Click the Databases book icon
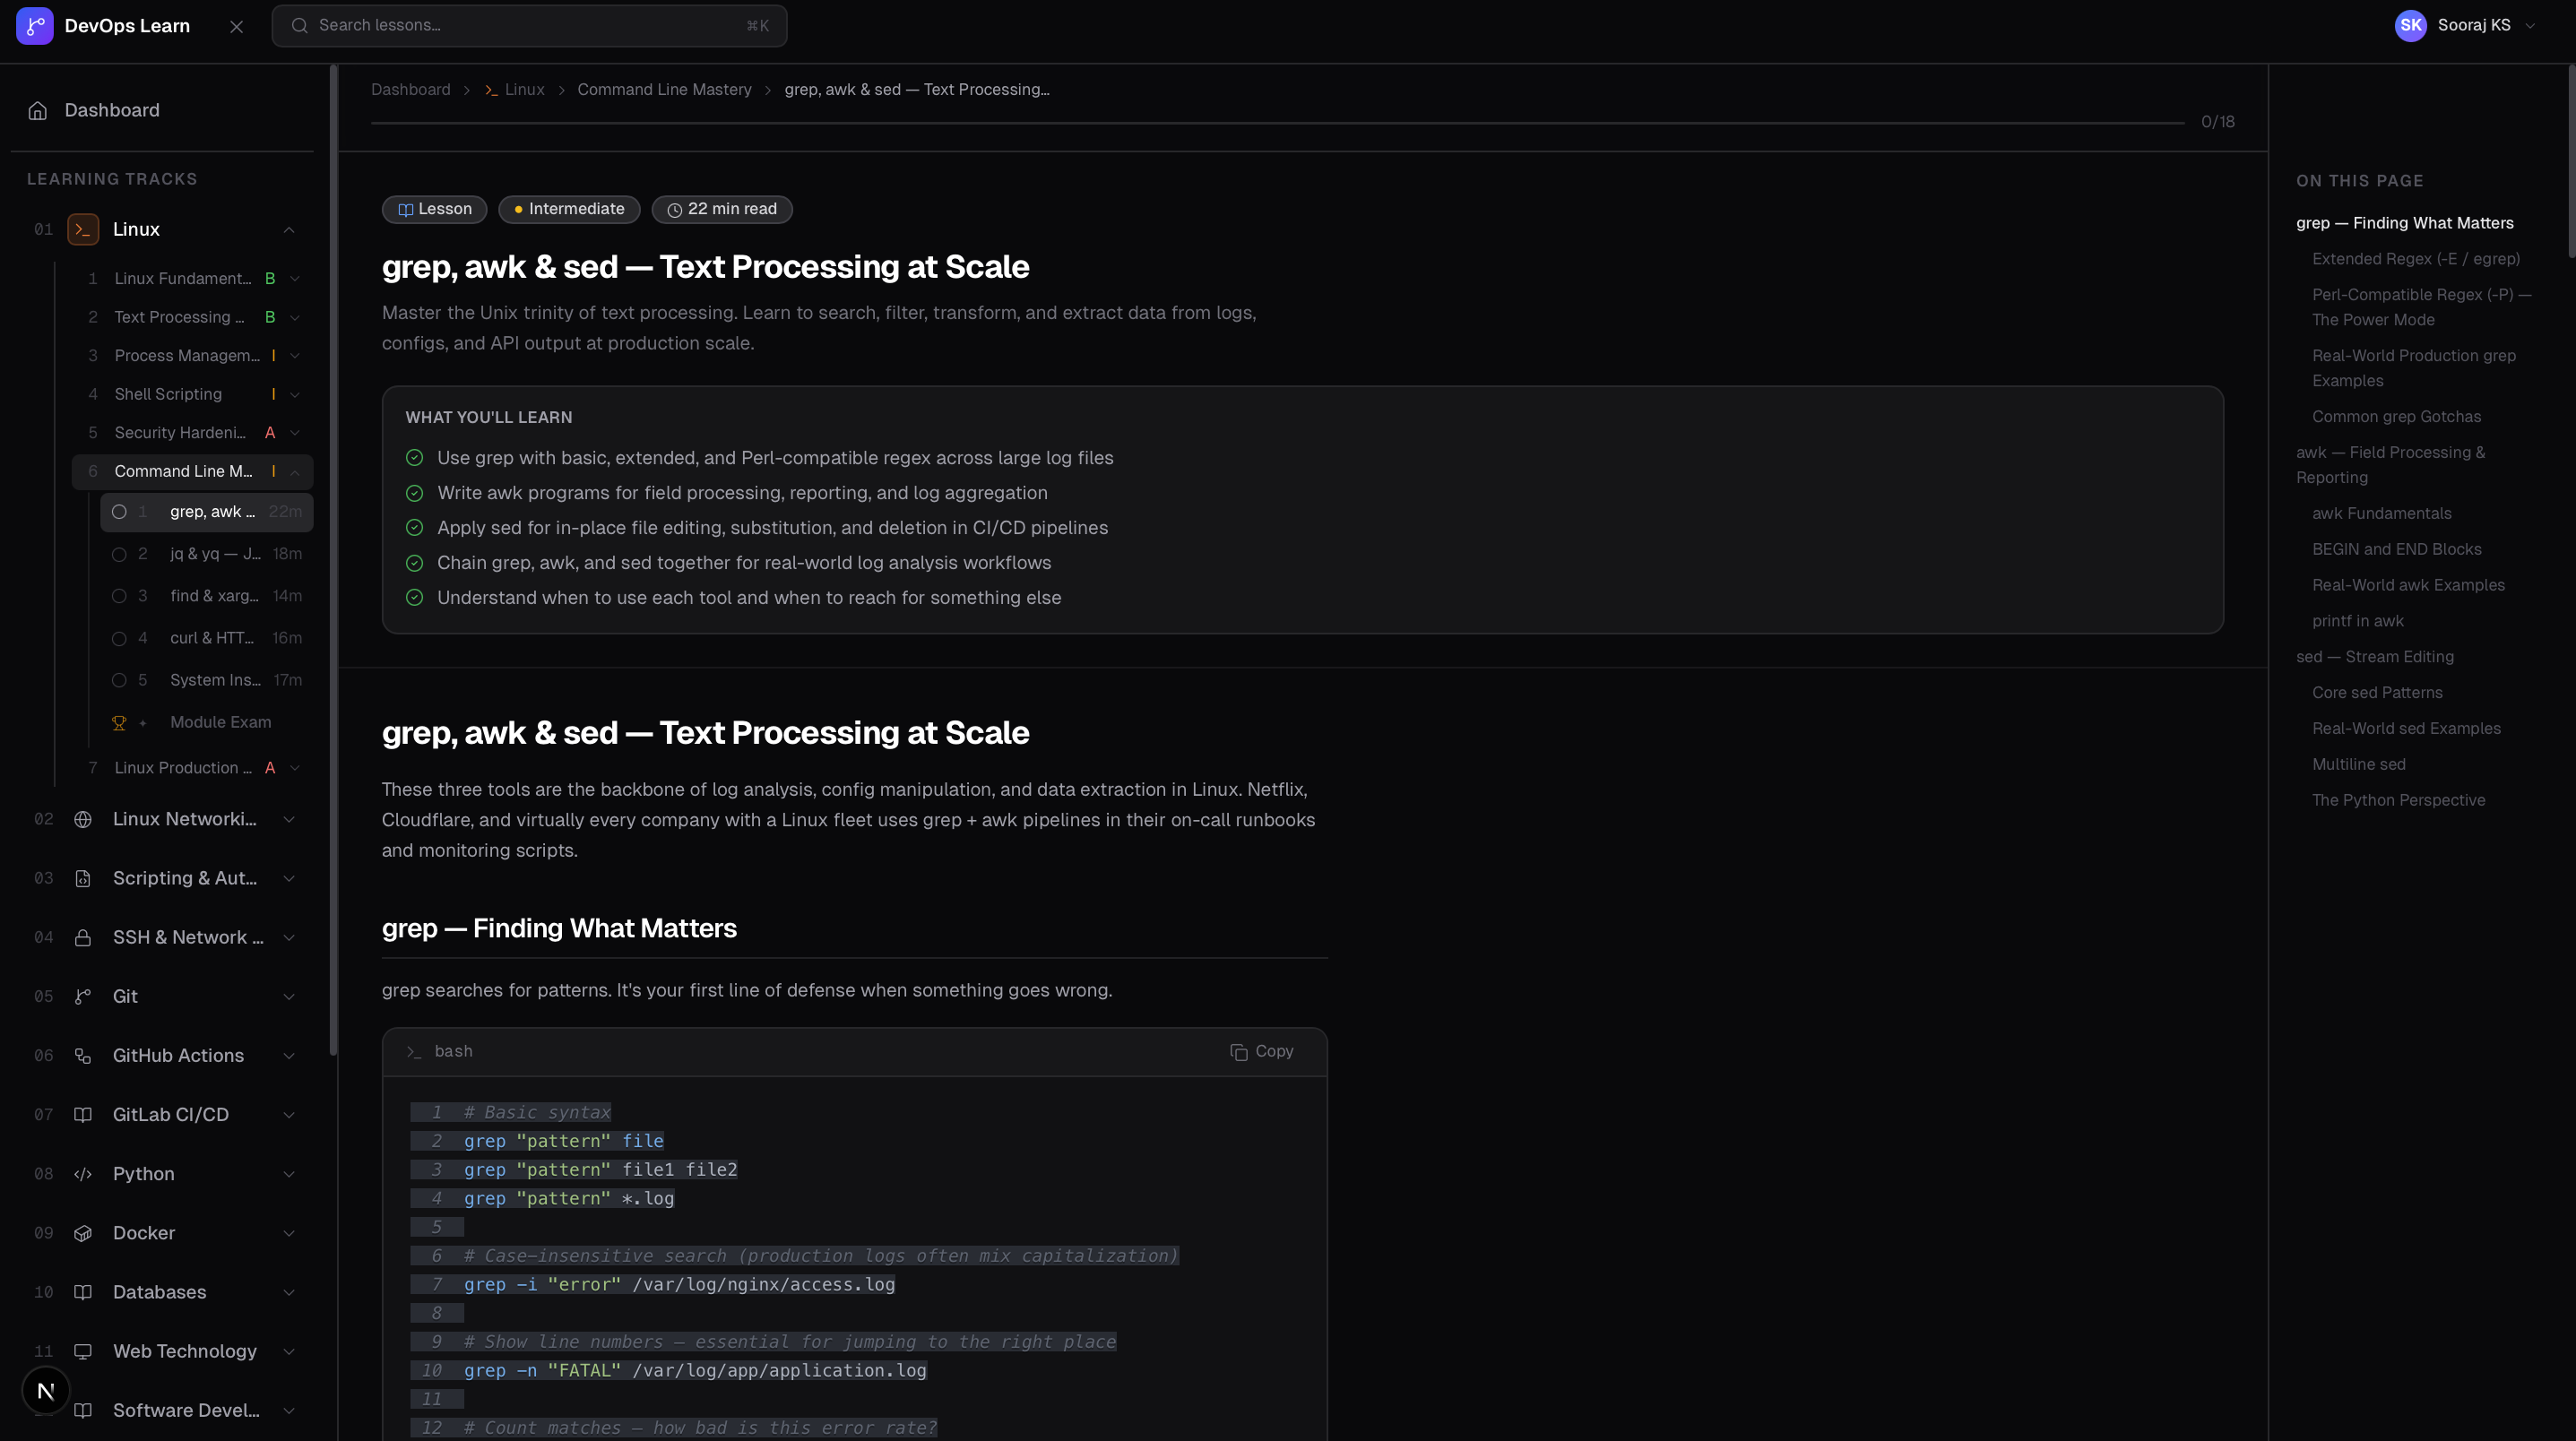This screenshot has width=2576, height=1441. 83,1292
